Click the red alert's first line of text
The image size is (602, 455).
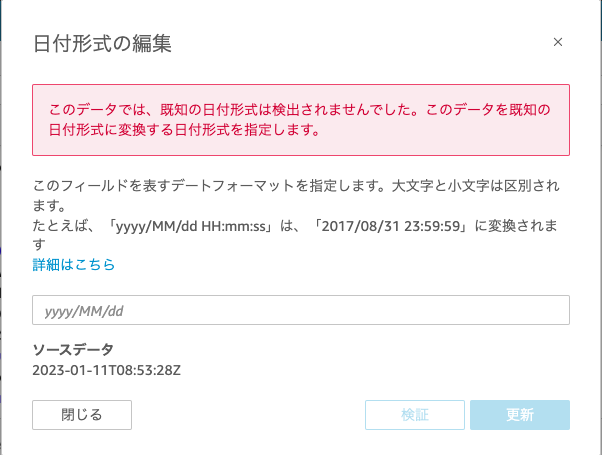click(300, 109)
